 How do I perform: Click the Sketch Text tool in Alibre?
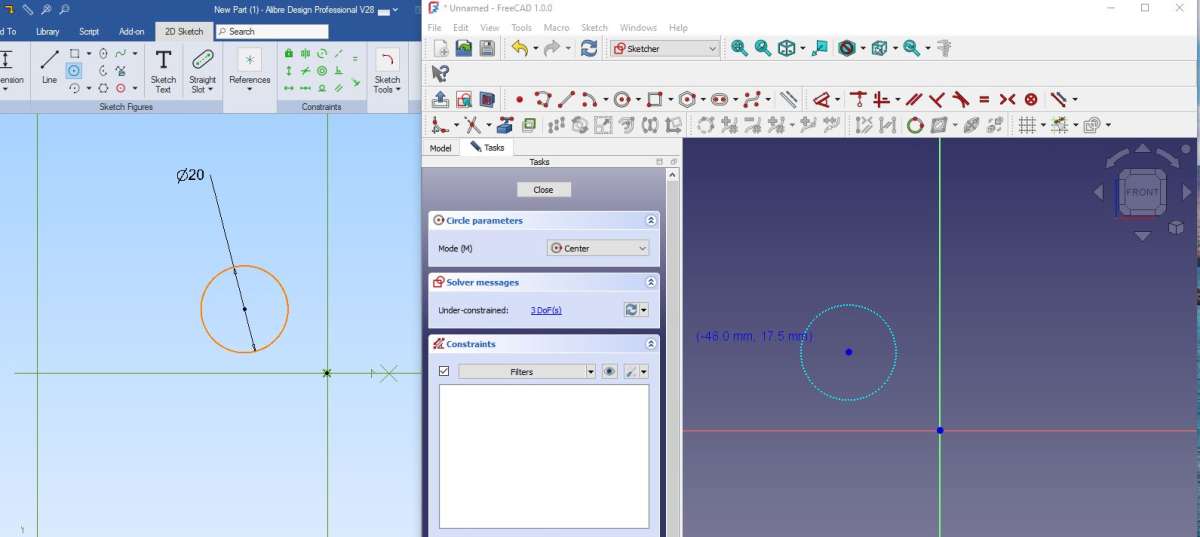(163, 70)
